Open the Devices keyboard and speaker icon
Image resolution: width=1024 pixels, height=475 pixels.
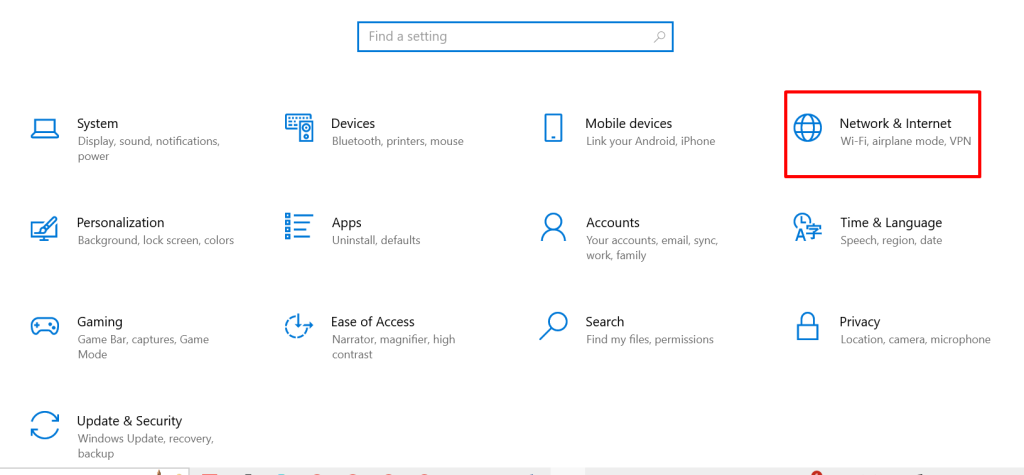pyautogui.click(x=299, y=128)
